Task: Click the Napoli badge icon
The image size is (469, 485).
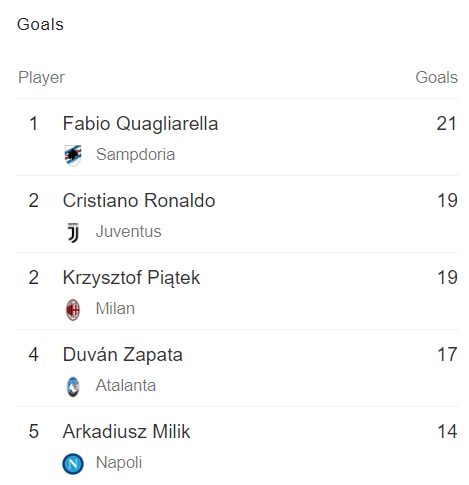Action: [x=73, y=464]
